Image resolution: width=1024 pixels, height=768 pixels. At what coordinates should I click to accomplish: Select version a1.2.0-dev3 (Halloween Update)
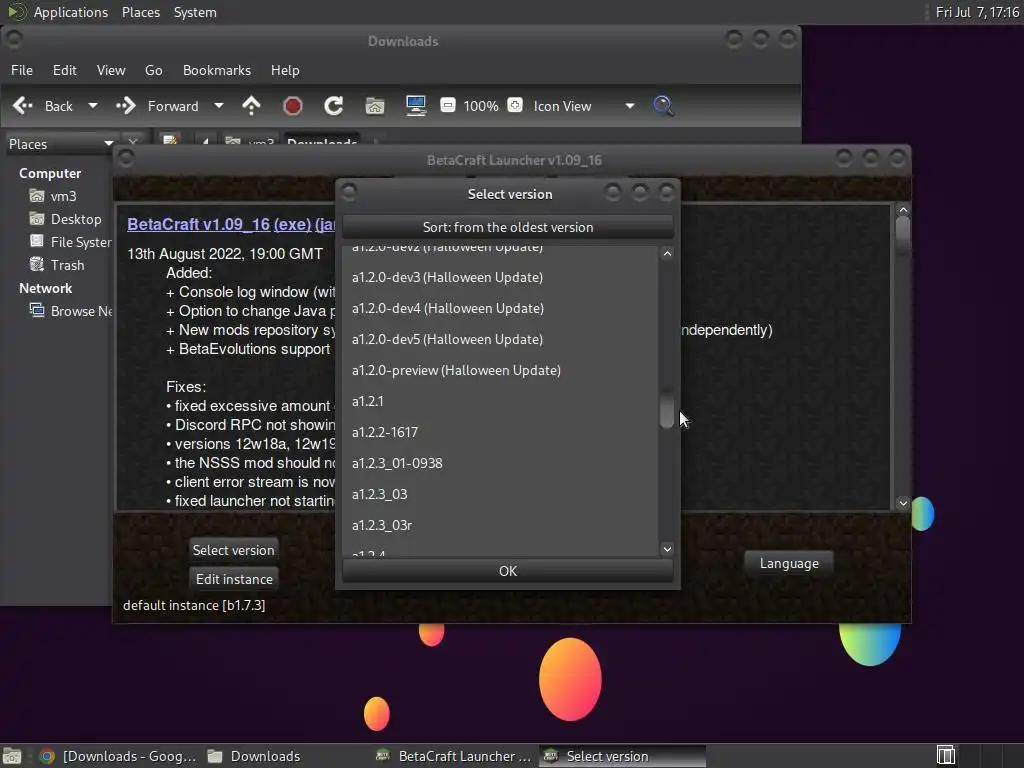tap(500, 278)
